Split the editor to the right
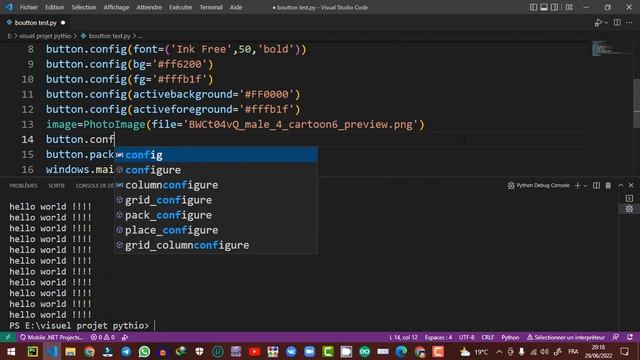The image size is (640, 360). pos(617,23)
